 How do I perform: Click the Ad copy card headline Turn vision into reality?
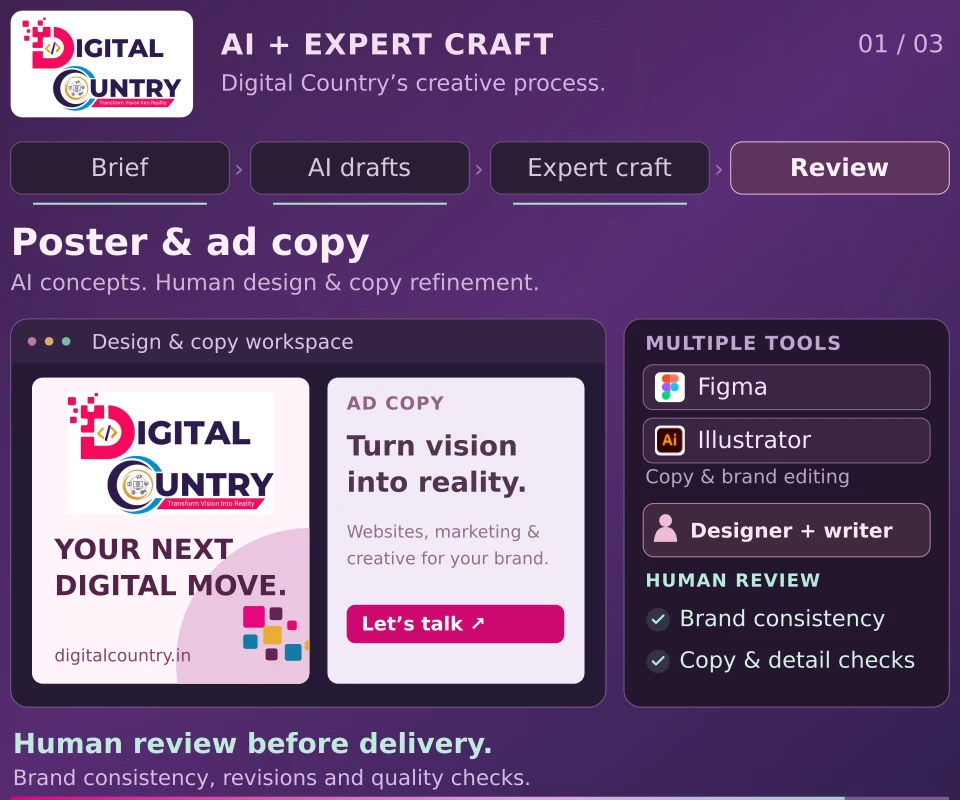tap(437, 464)
